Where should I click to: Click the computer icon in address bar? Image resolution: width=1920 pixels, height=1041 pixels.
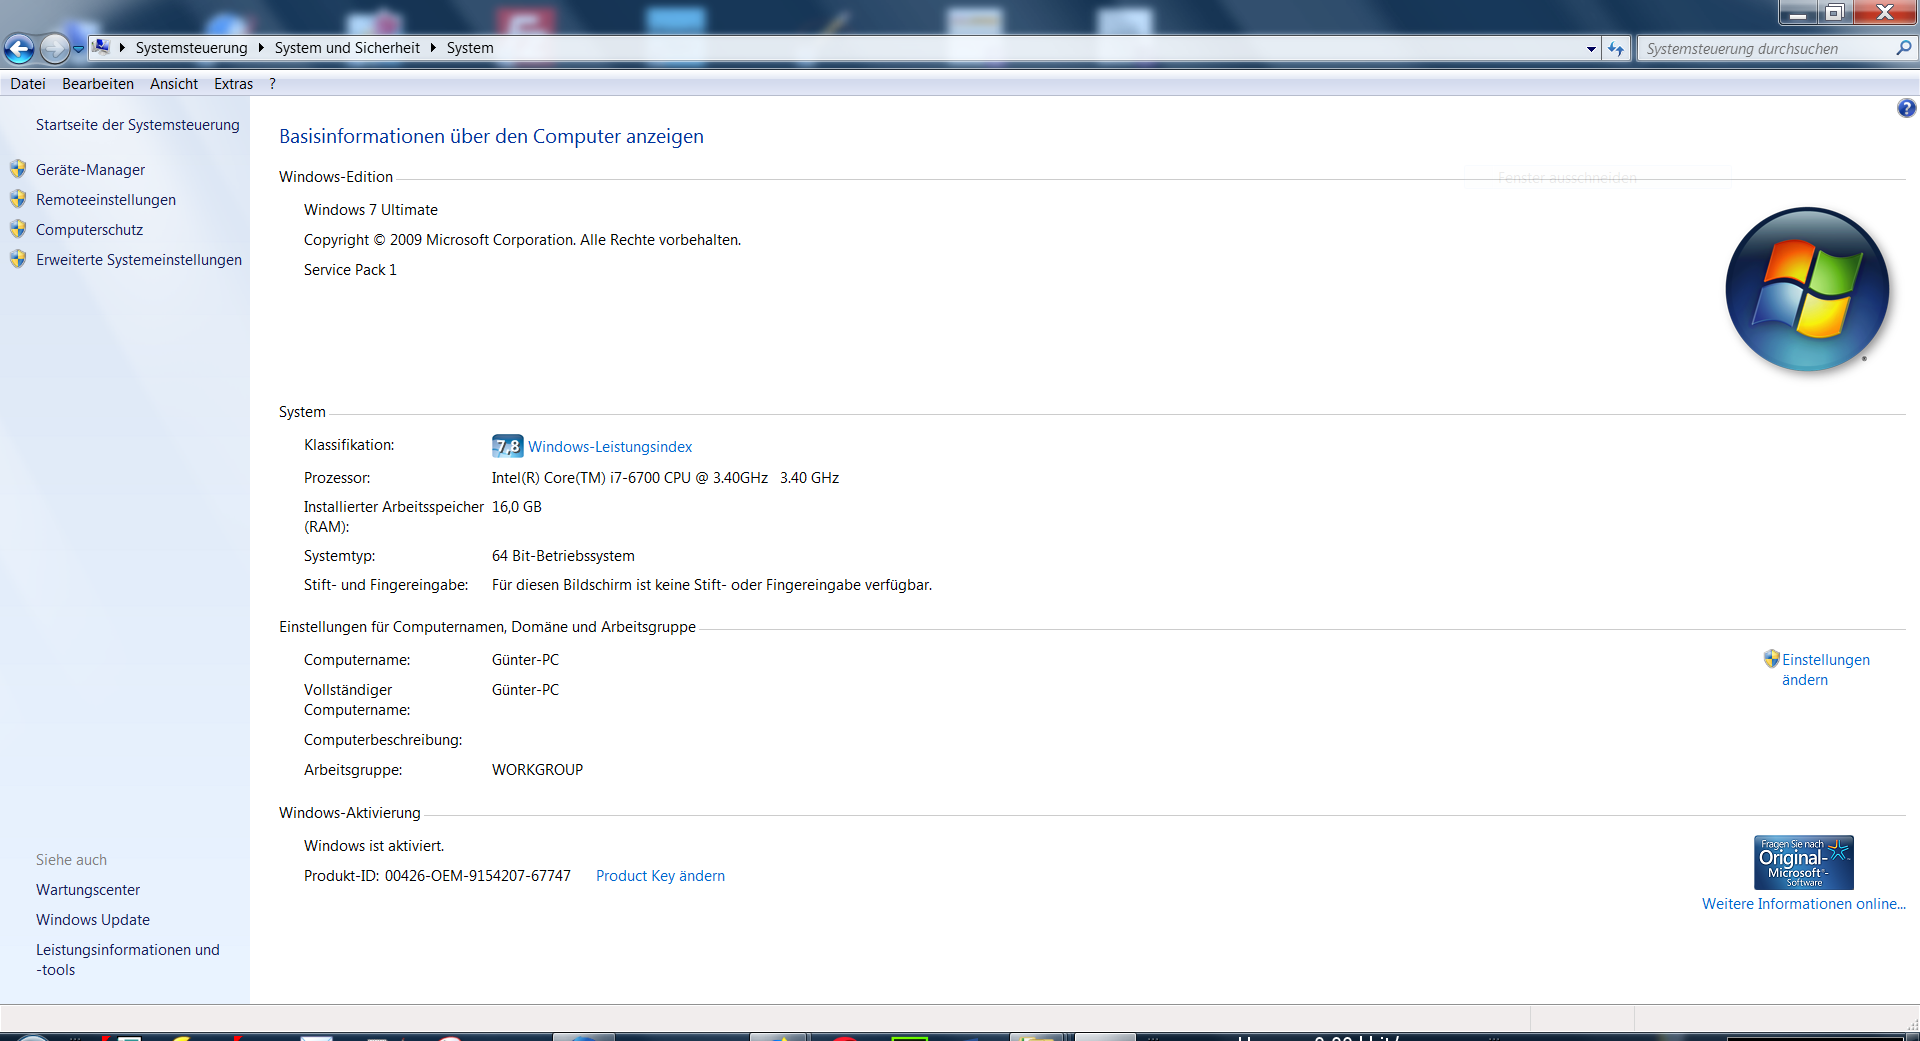pos(101,47)
